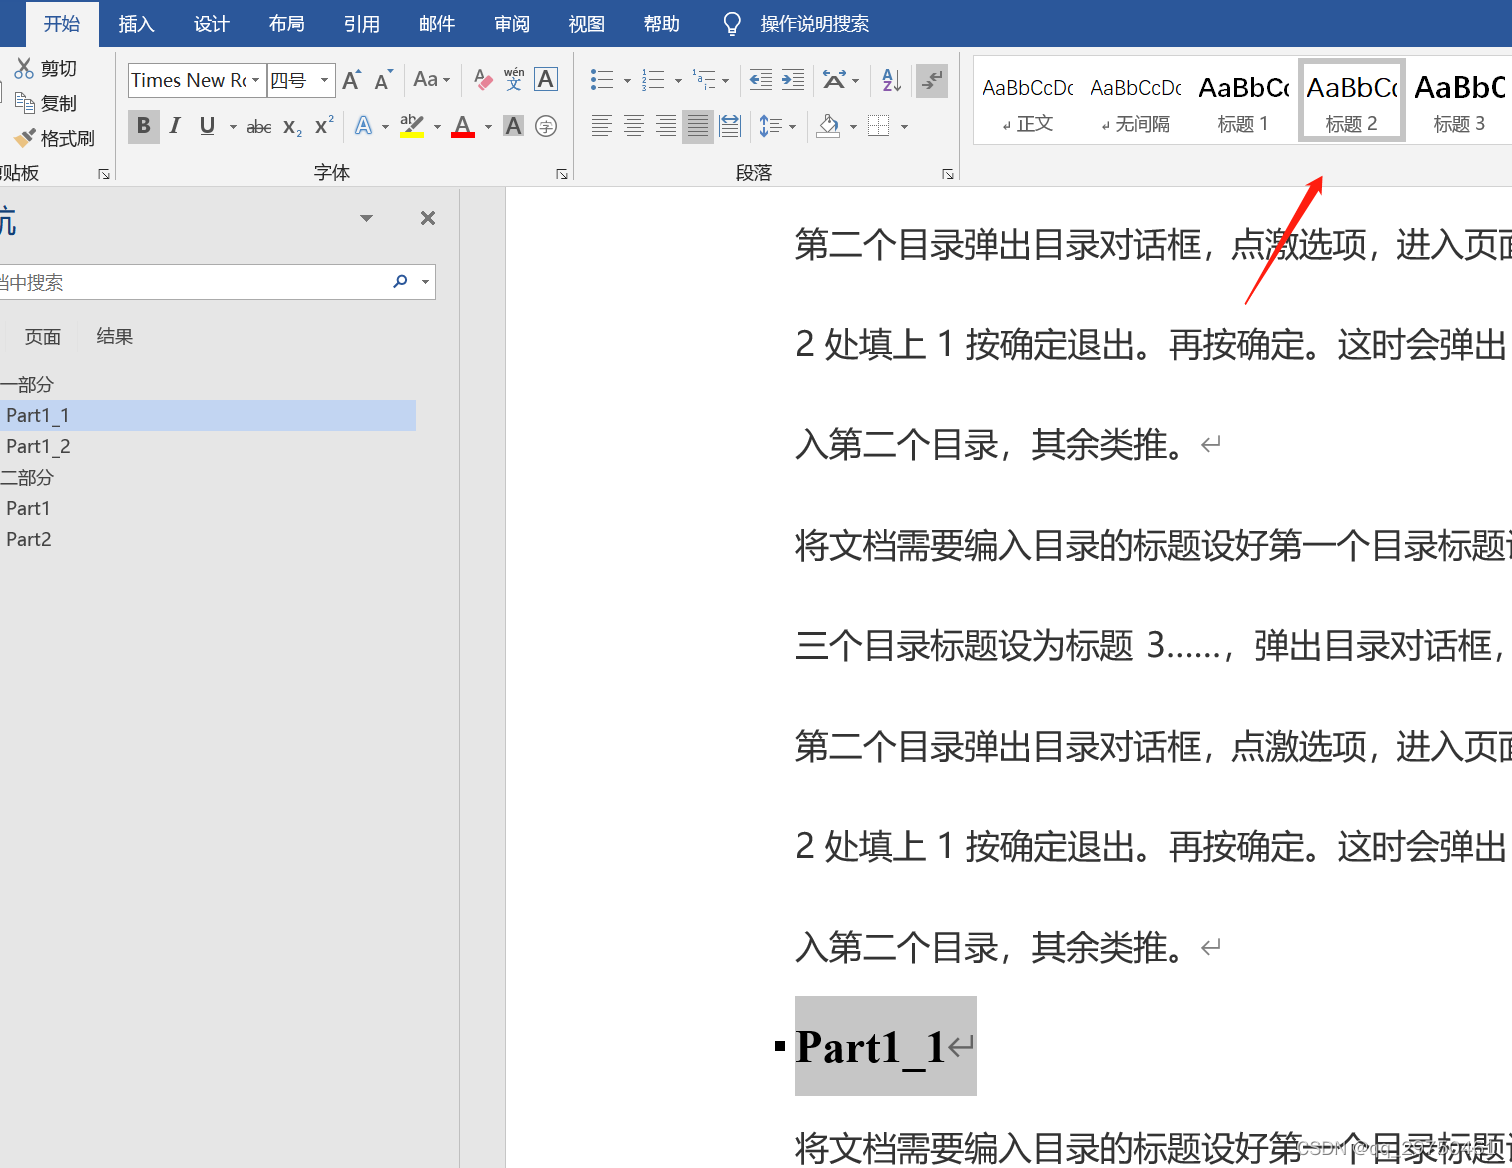The width and height of the screenshot is (1512, 1168).
Task: Align text left
Action: tap(602, 126)
